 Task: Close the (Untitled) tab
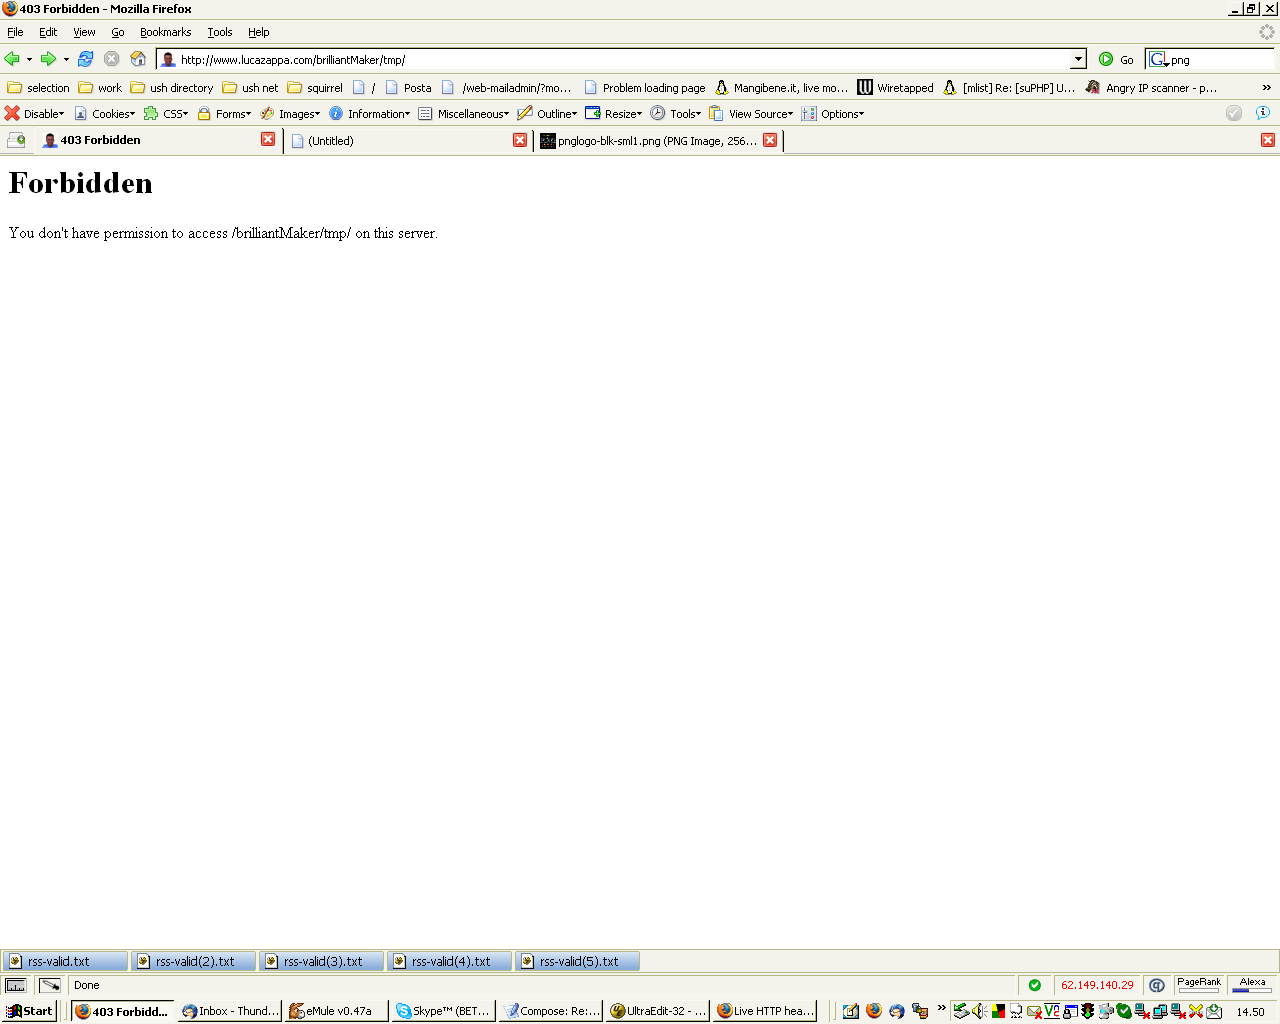click(520, 140)
